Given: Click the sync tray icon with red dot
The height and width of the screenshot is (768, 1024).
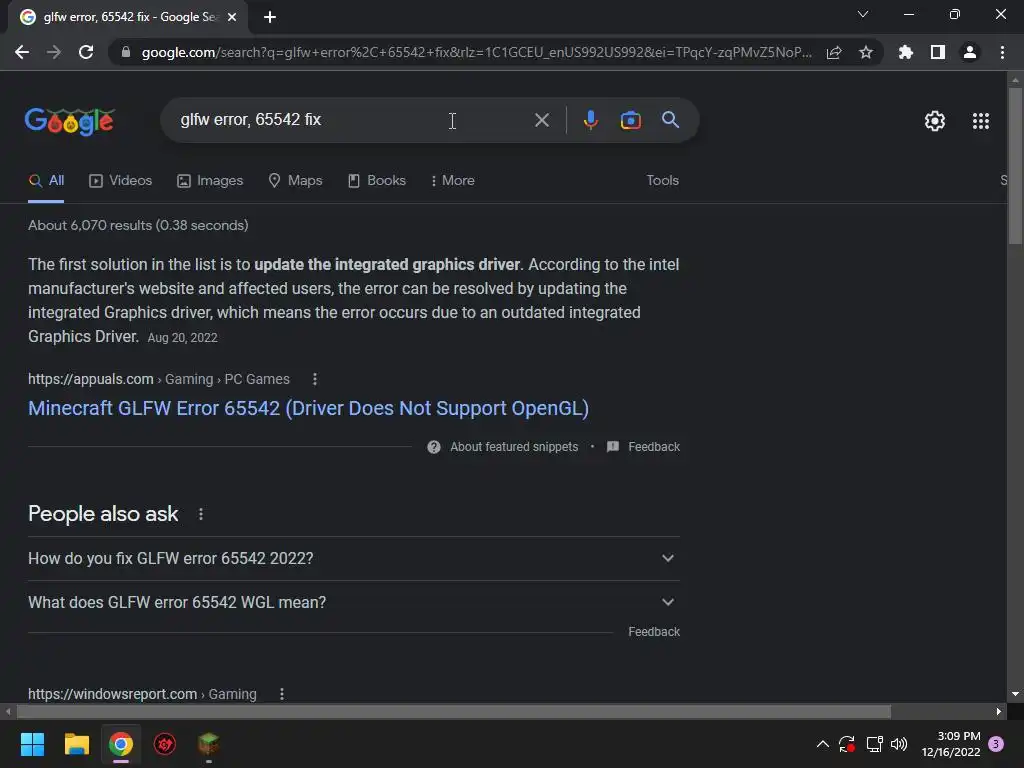Looking at the screenshot, I should (847, 744).
